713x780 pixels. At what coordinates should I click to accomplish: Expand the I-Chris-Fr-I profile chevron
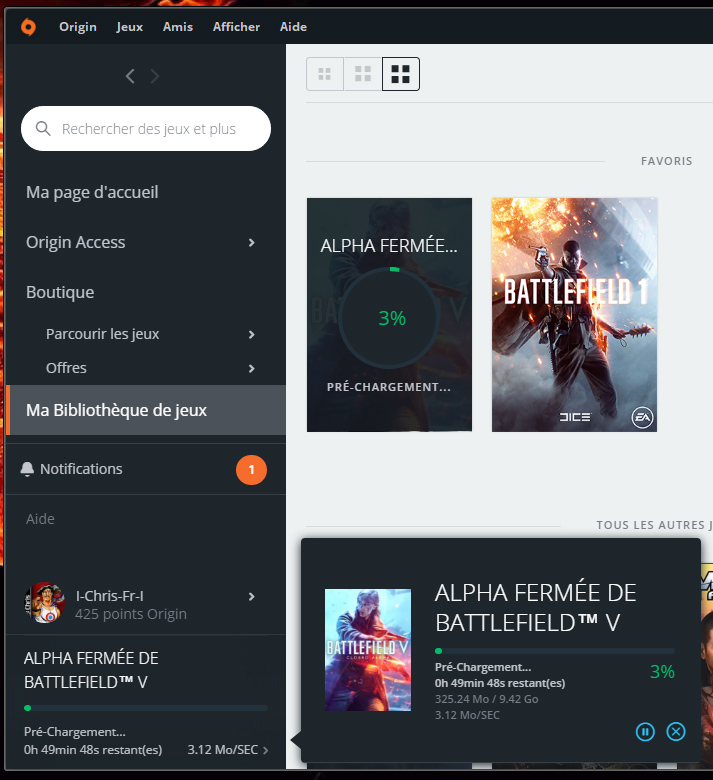click(252, 596)
